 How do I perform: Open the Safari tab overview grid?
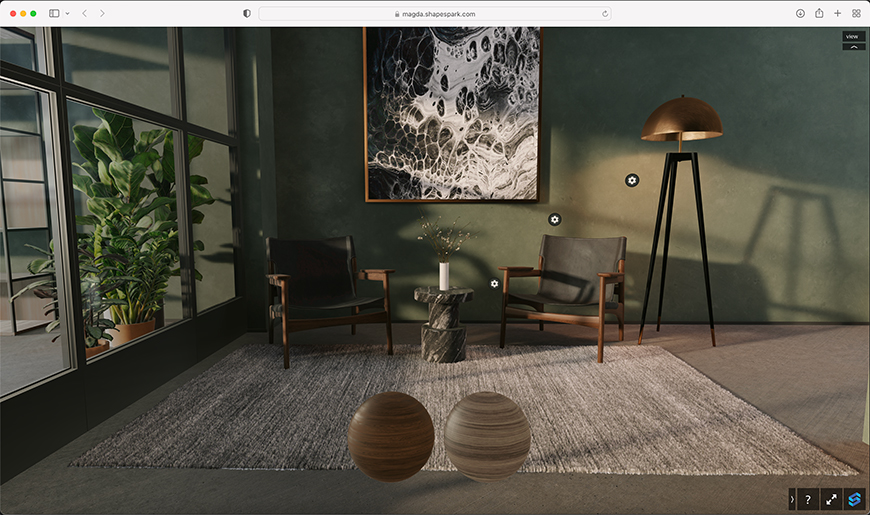856,13
